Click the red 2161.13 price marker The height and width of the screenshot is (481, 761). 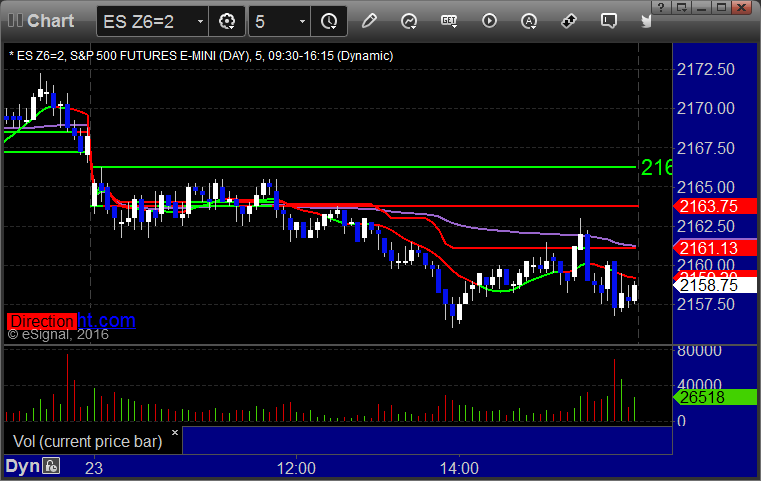click(714, 248)
